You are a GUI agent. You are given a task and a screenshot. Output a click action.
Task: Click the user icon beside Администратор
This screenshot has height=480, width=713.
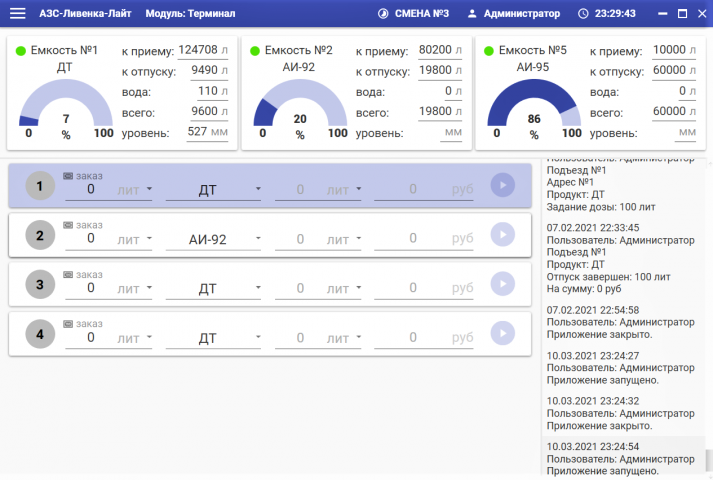click(472, 14)
